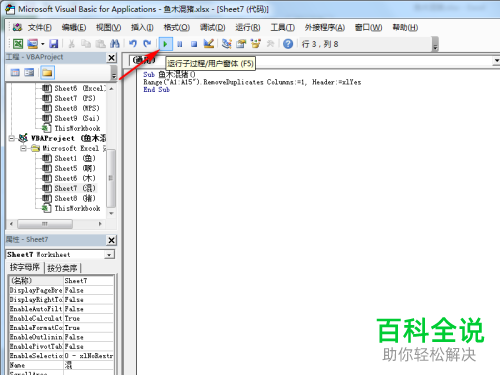Viewport: 500px width, 375px height.
Task: Open the 插入(I) menu
Action: (142, 27)
